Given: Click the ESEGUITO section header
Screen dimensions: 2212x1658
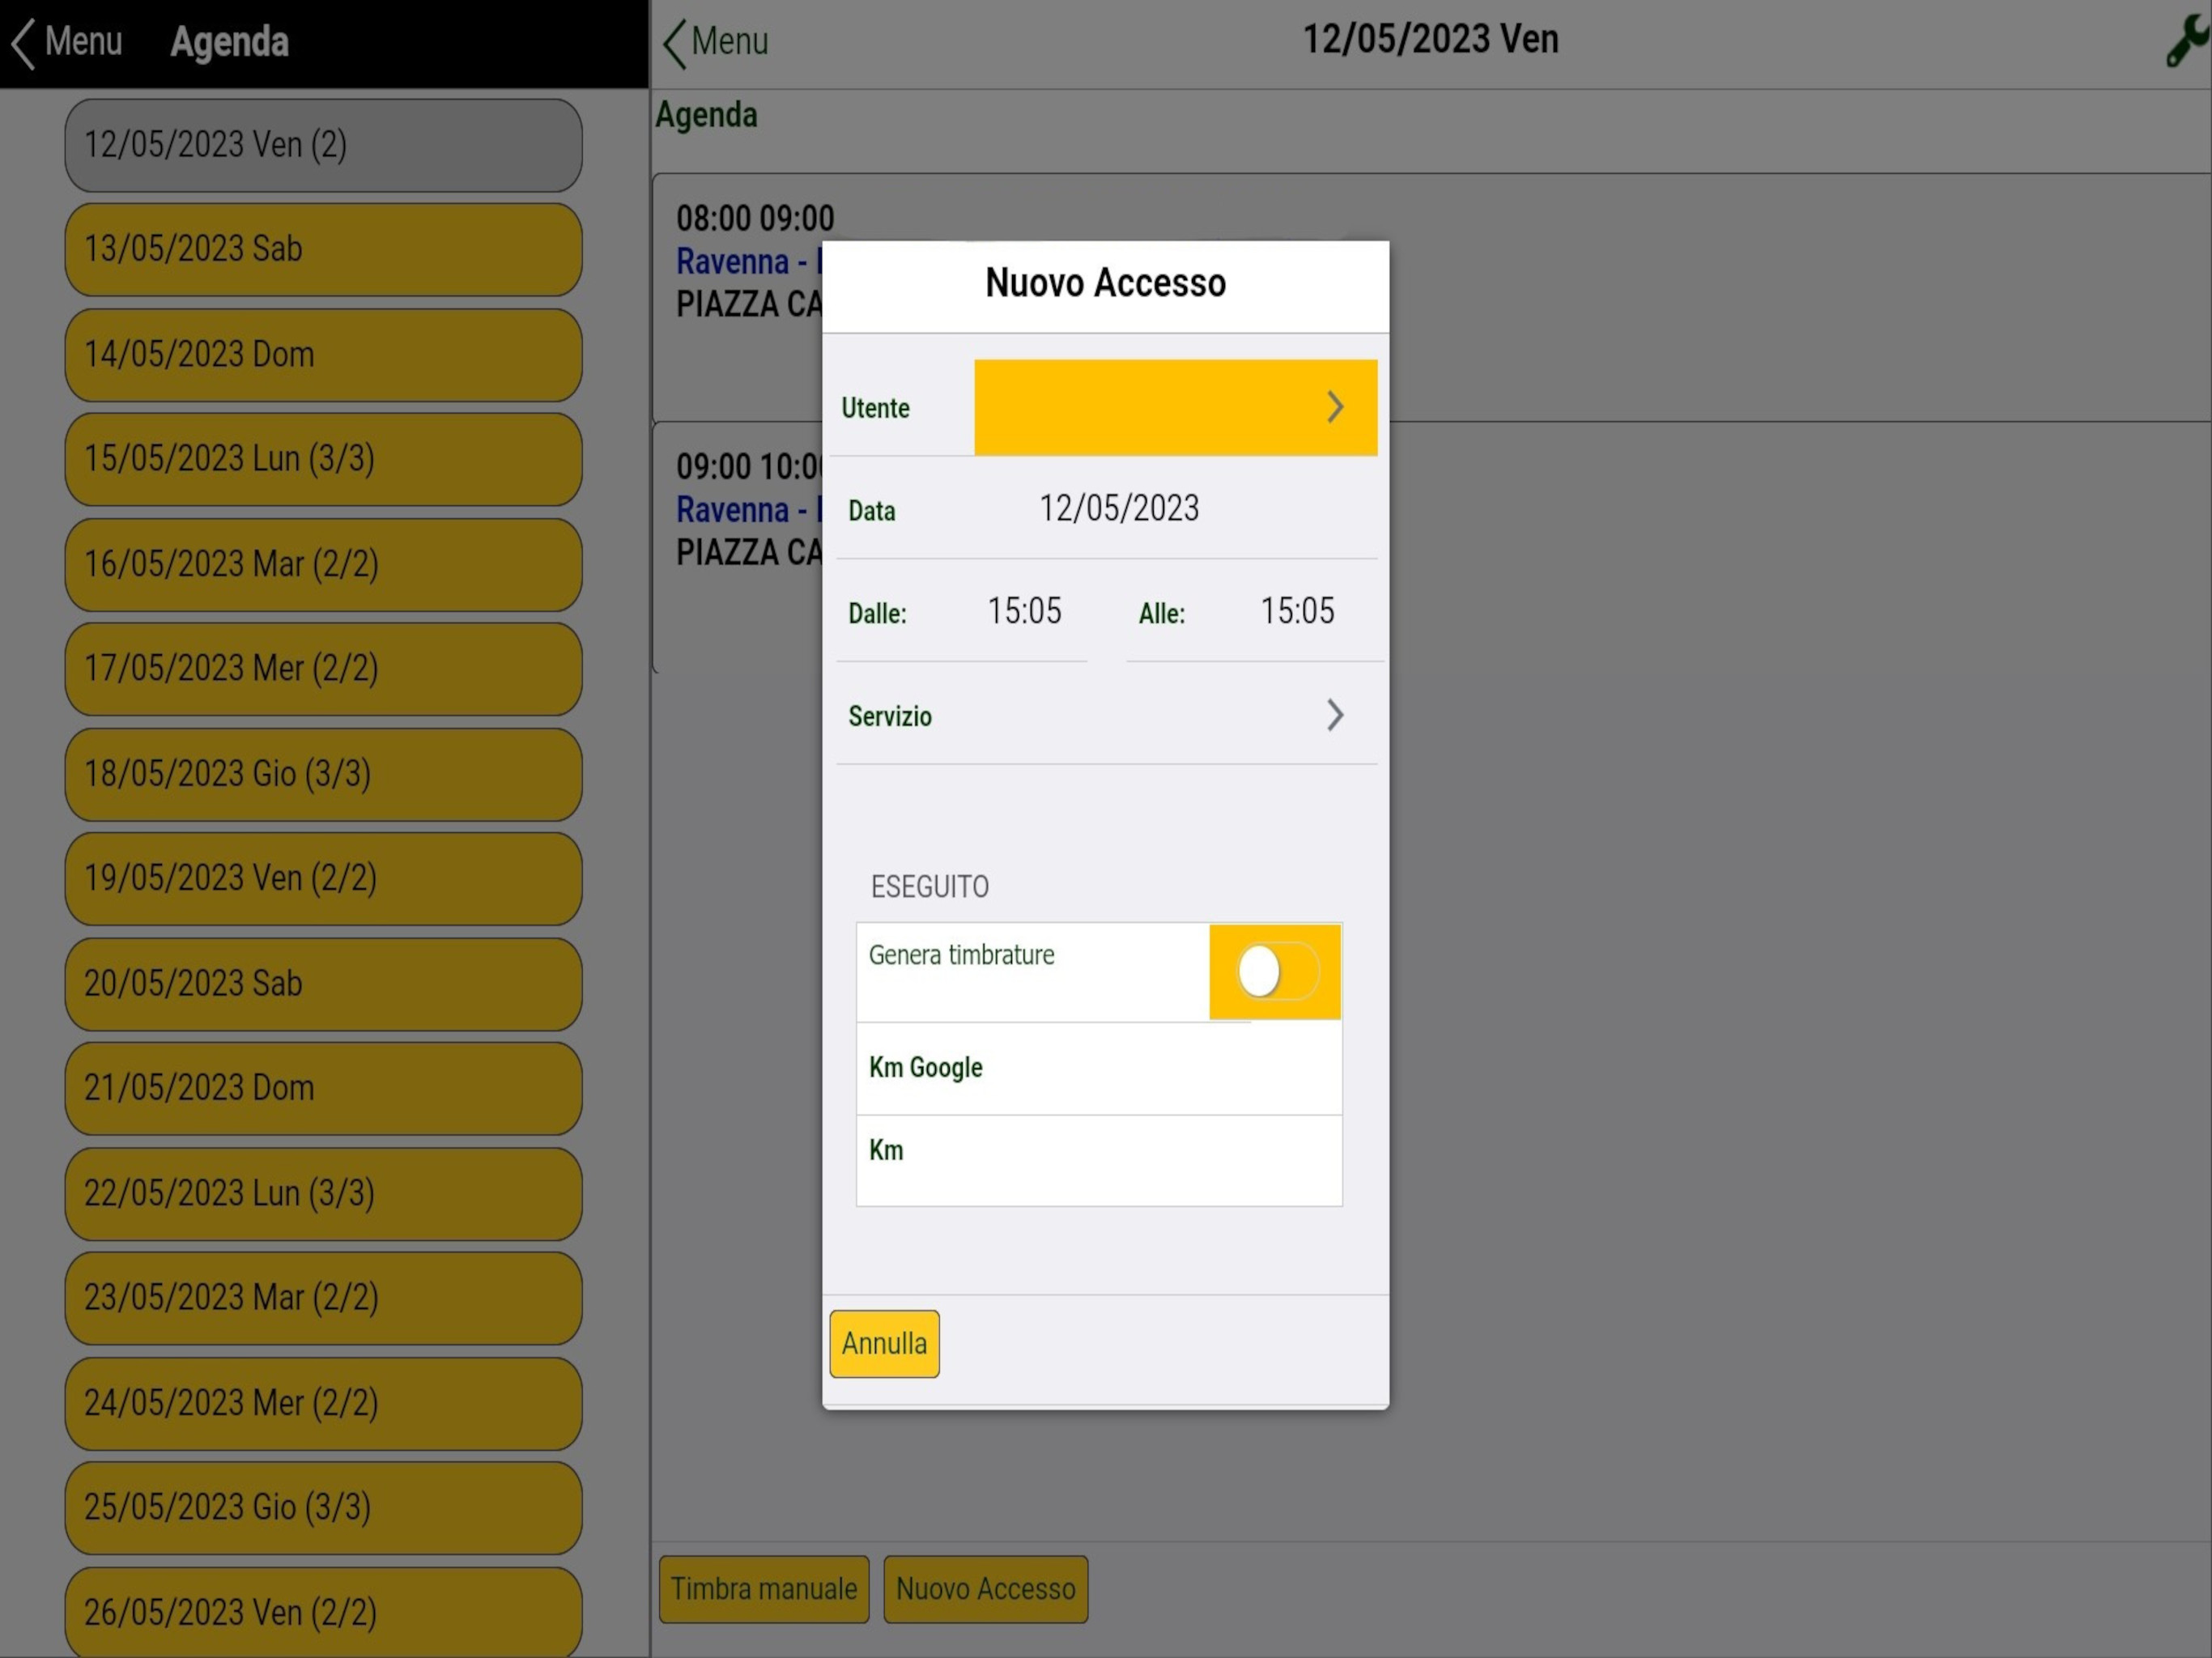Looking at the screenshot, I should (x=929, y=887).
